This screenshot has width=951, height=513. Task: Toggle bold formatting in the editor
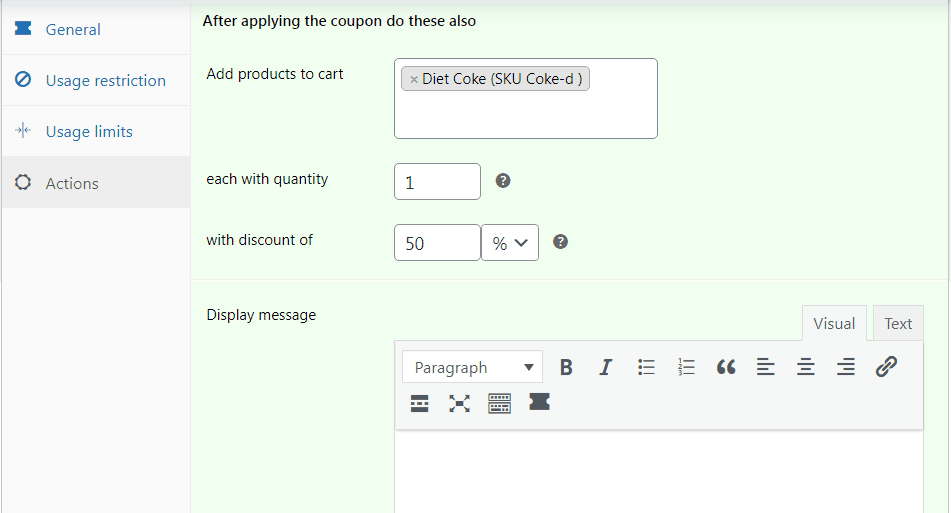[566, 367]
